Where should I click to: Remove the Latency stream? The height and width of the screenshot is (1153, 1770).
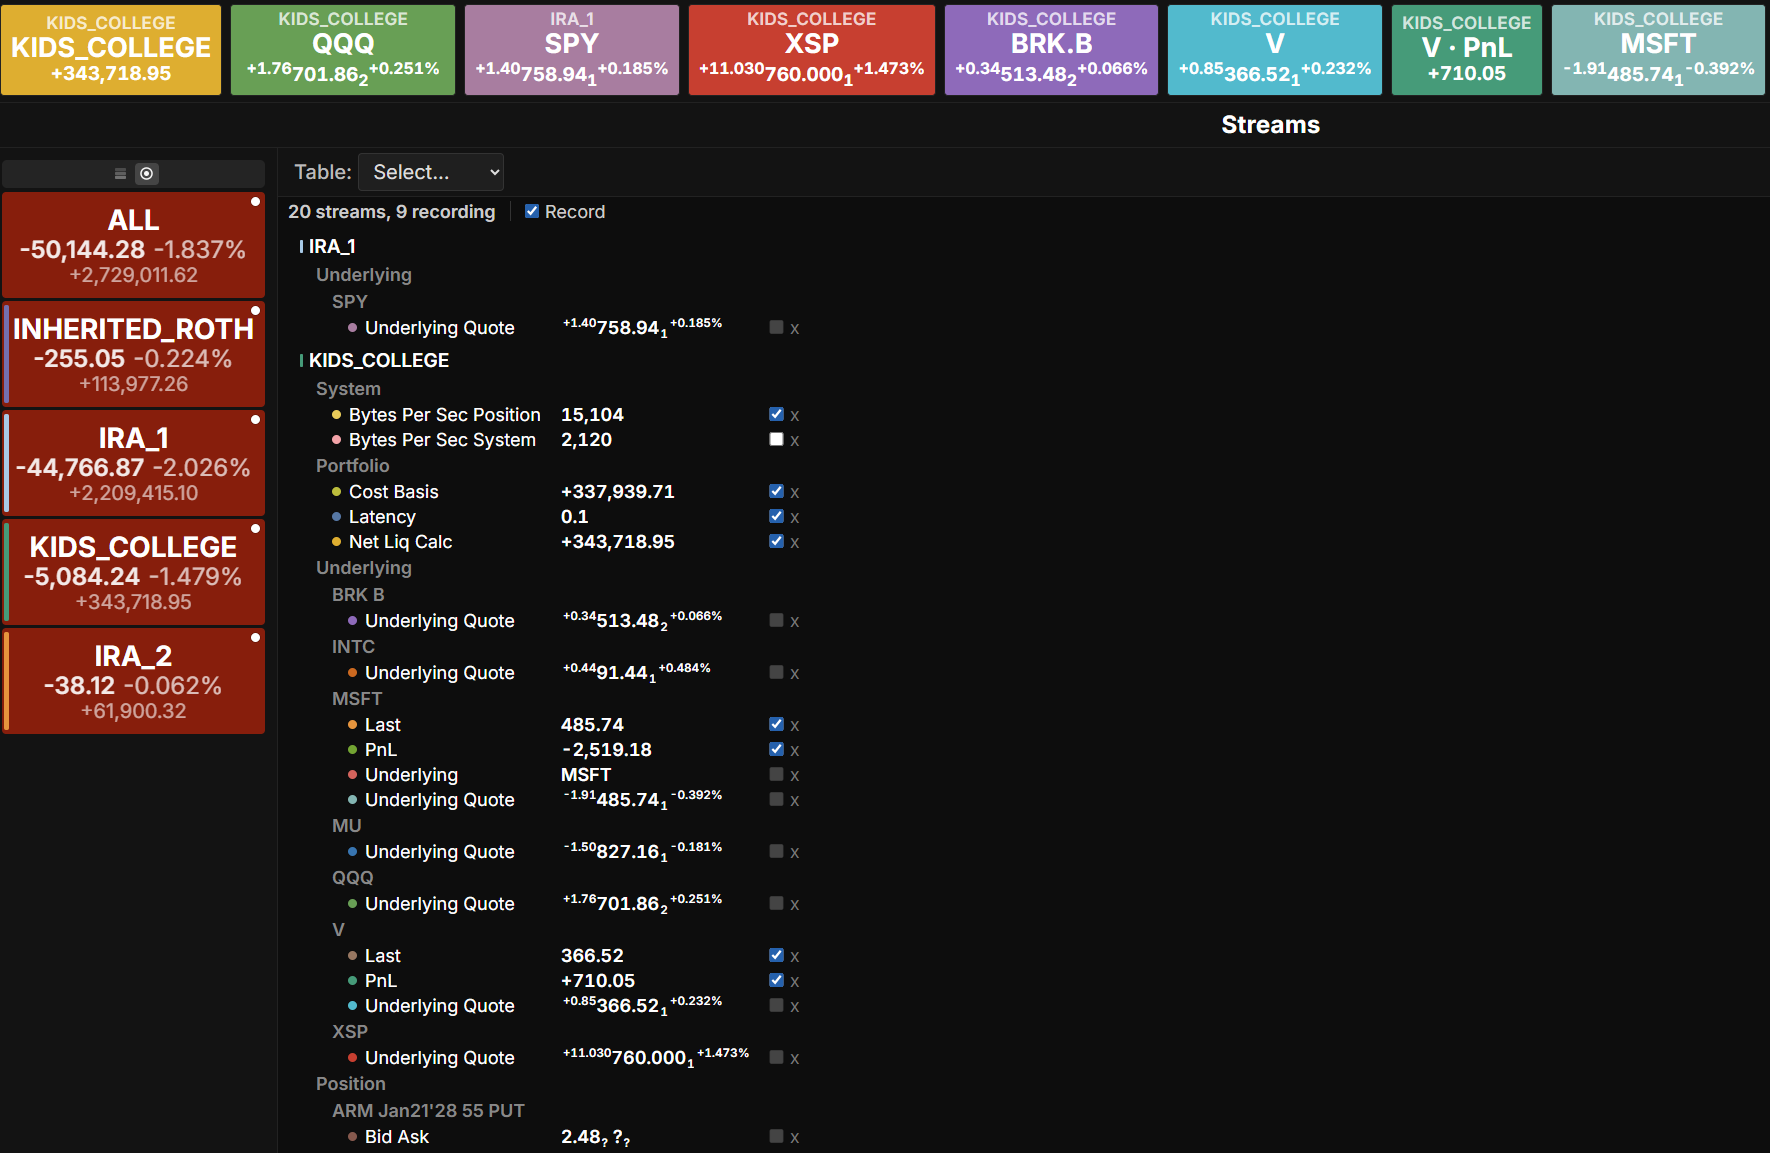tap(795, 518)
